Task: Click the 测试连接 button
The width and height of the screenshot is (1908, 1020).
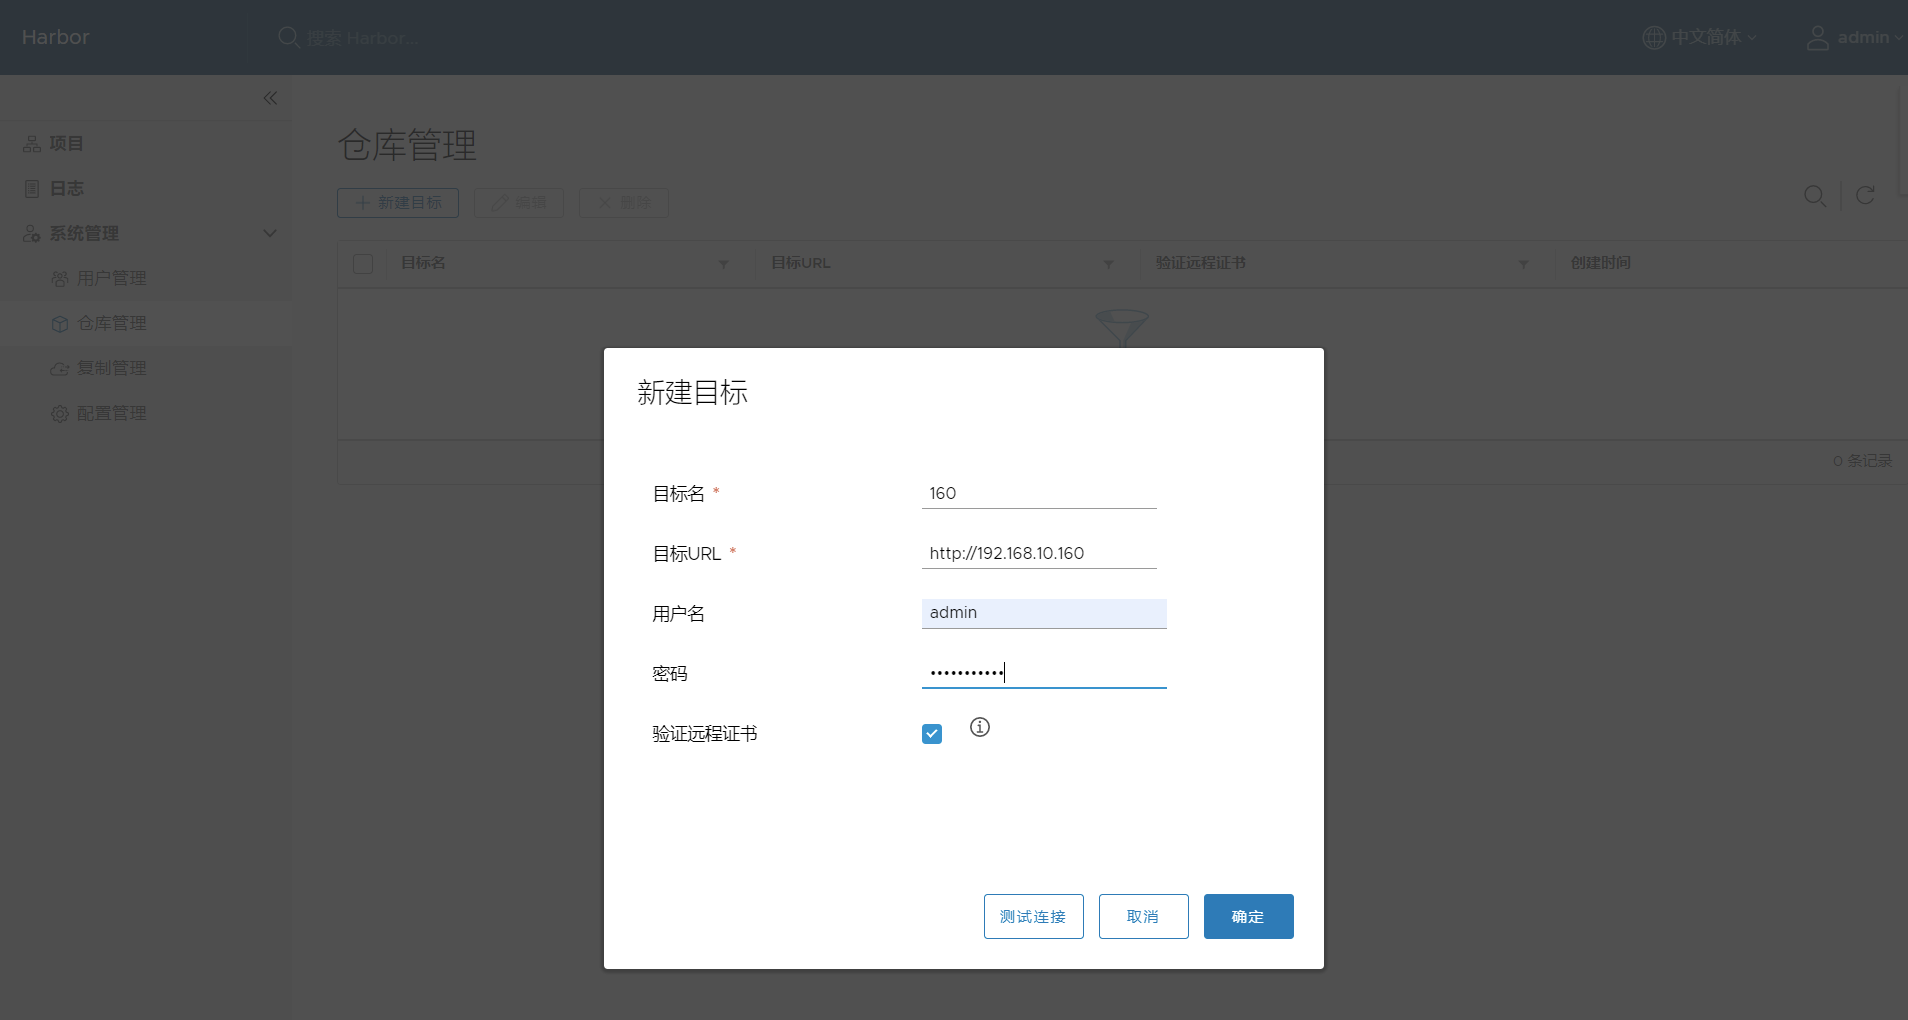Action: [1033, 916]
